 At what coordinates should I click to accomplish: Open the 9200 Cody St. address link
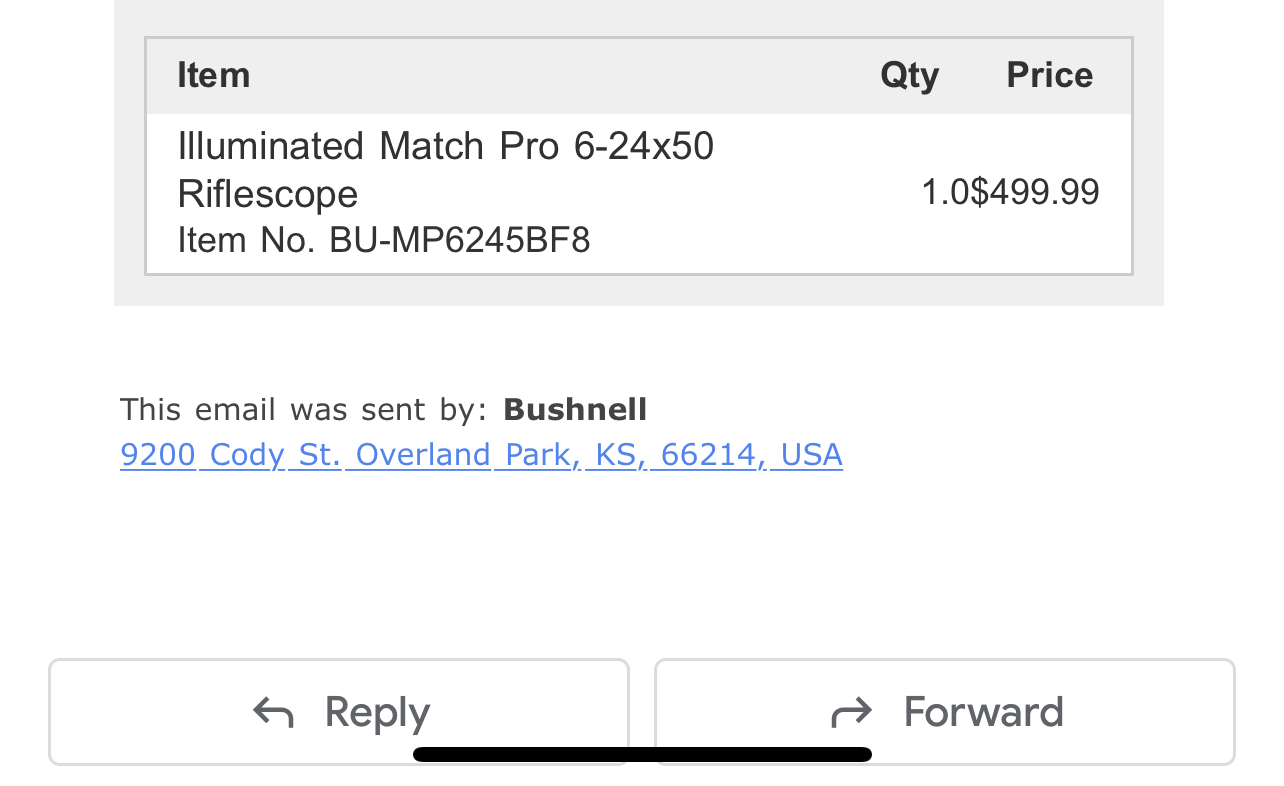click(481, 454)
